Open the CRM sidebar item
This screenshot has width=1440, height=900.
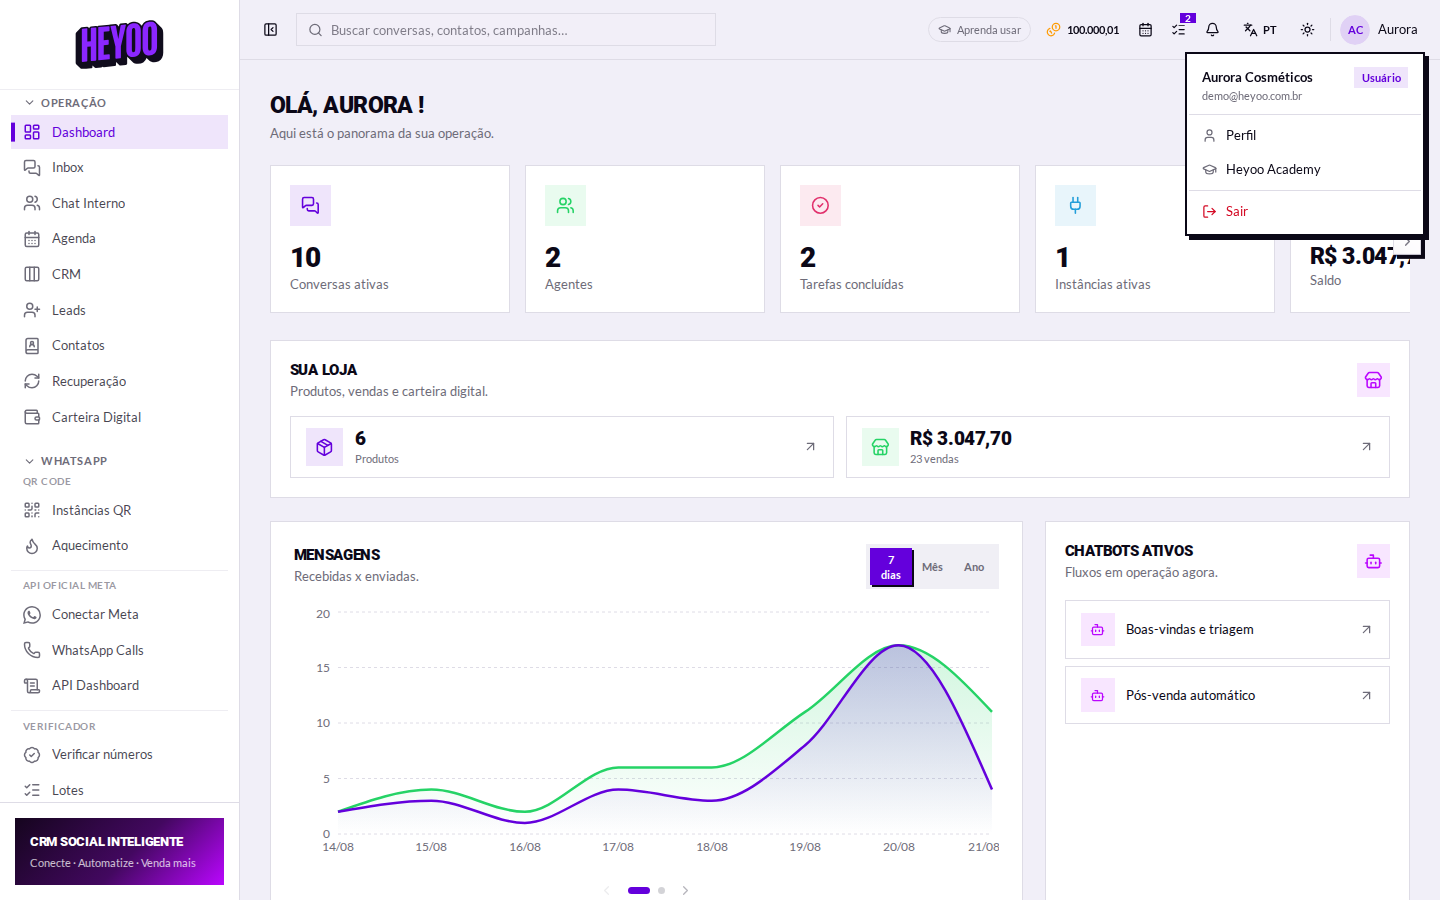[x=119, y=274]
